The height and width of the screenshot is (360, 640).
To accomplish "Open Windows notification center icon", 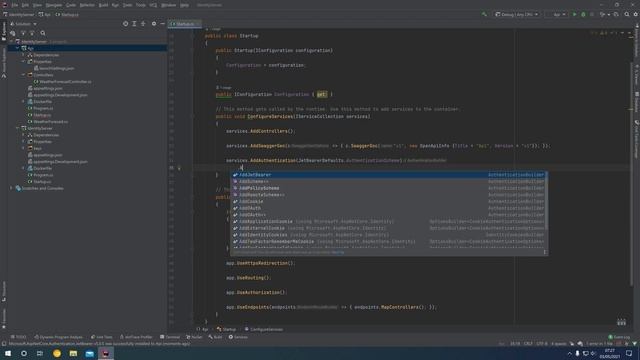I will 629,353.
